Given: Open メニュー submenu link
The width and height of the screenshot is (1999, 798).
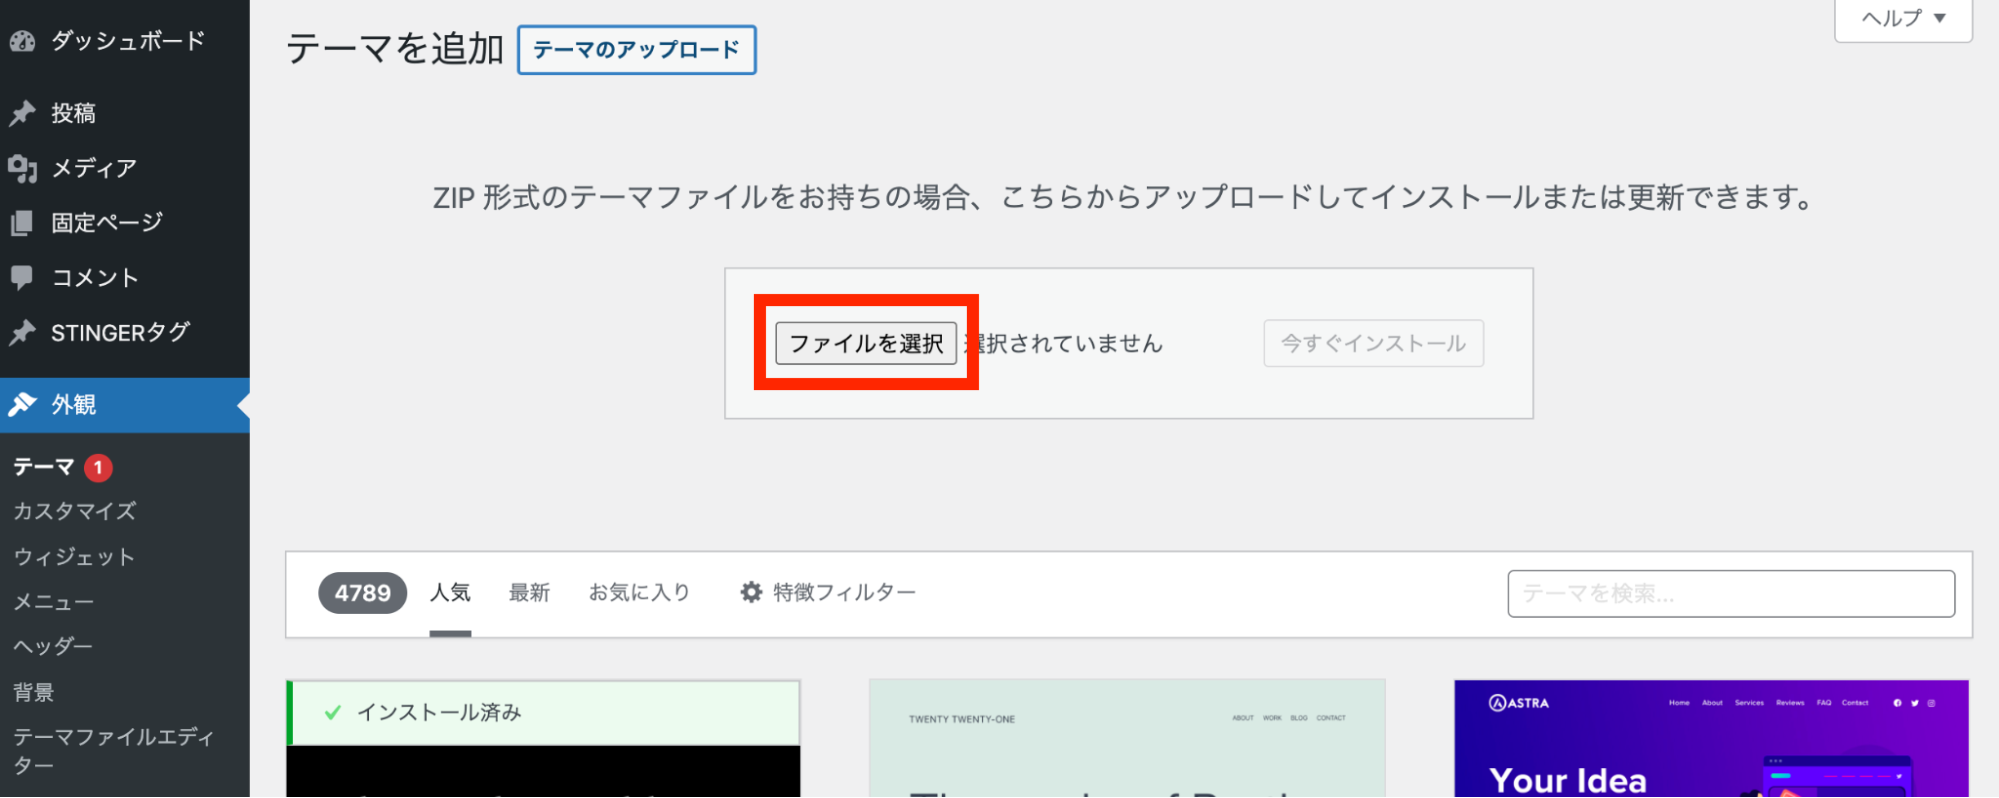Looking at the screenshot, I should coord(54,602).
